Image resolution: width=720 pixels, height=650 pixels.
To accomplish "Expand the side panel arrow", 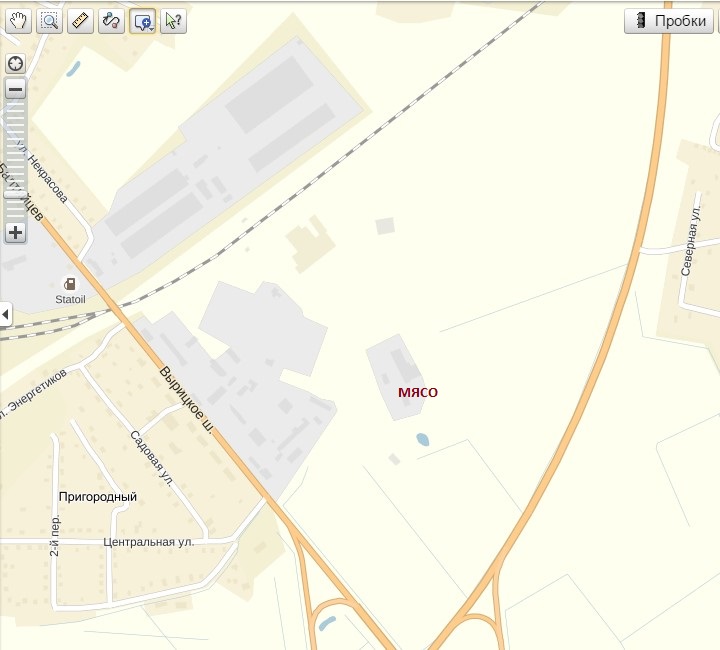I will [x=6, y=315].
